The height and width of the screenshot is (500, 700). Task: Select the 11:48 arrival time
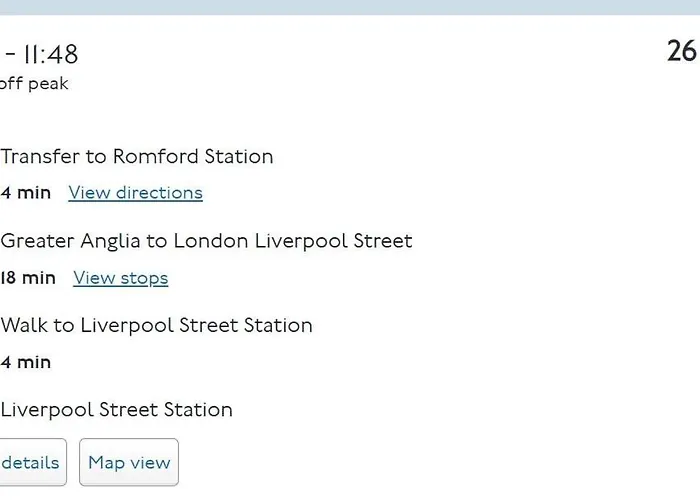point(51,54)
